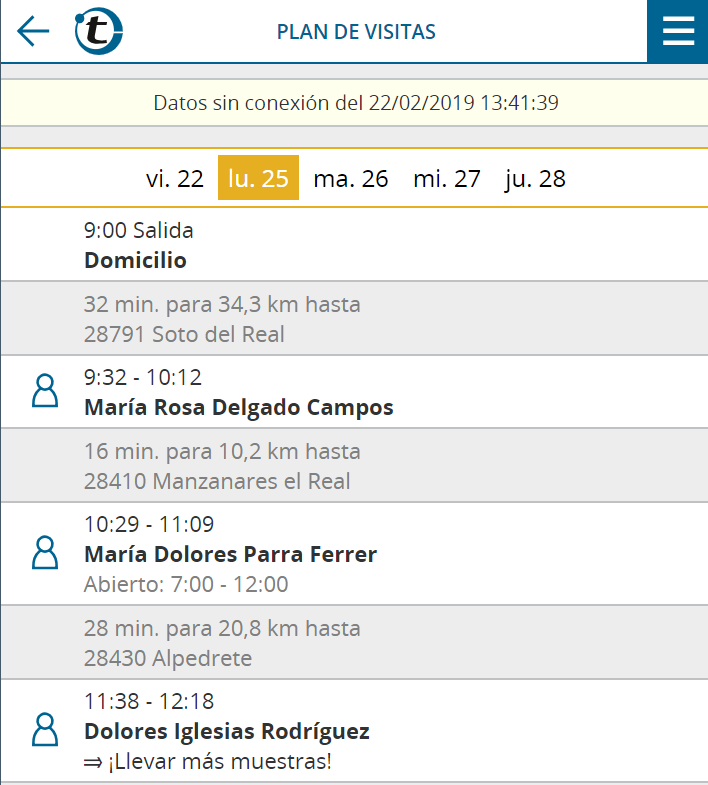
Task: Click person icon for Dolores Iglesias Rodríguez
Action: click(45, 730)
